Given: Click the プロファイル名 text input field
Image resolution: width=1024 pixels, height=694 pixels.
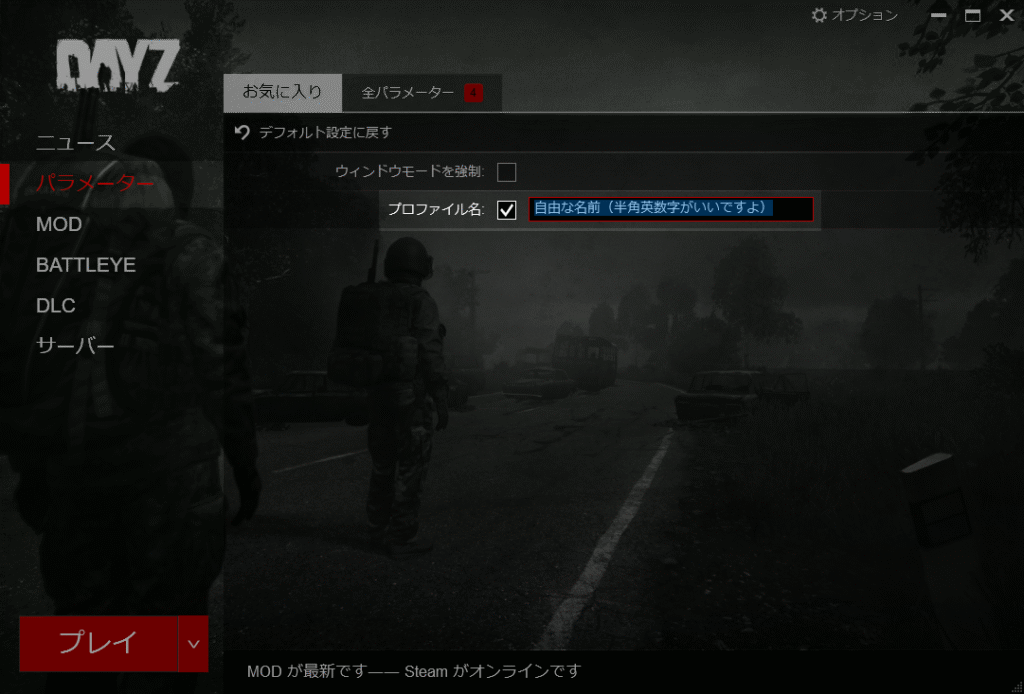Looking at the screenshot, I should pyautogui.click(x=671, y=209).
